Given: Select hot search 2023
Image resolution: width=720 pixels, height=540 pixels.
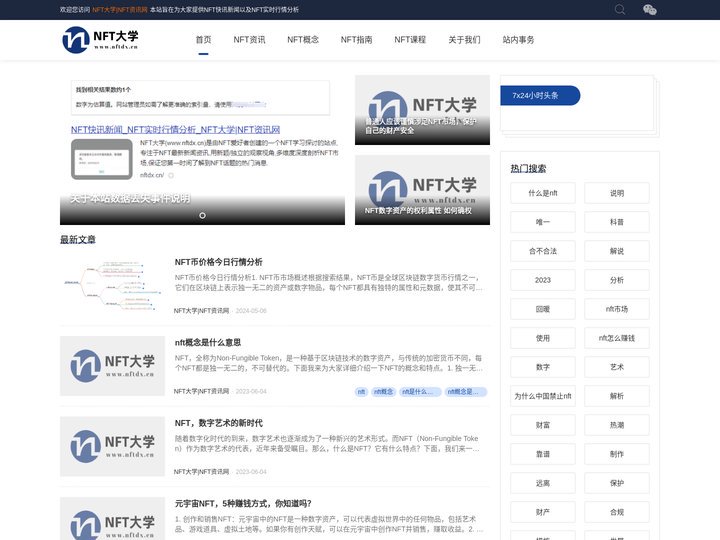Looking at the screenshot, I should [543, 280].
